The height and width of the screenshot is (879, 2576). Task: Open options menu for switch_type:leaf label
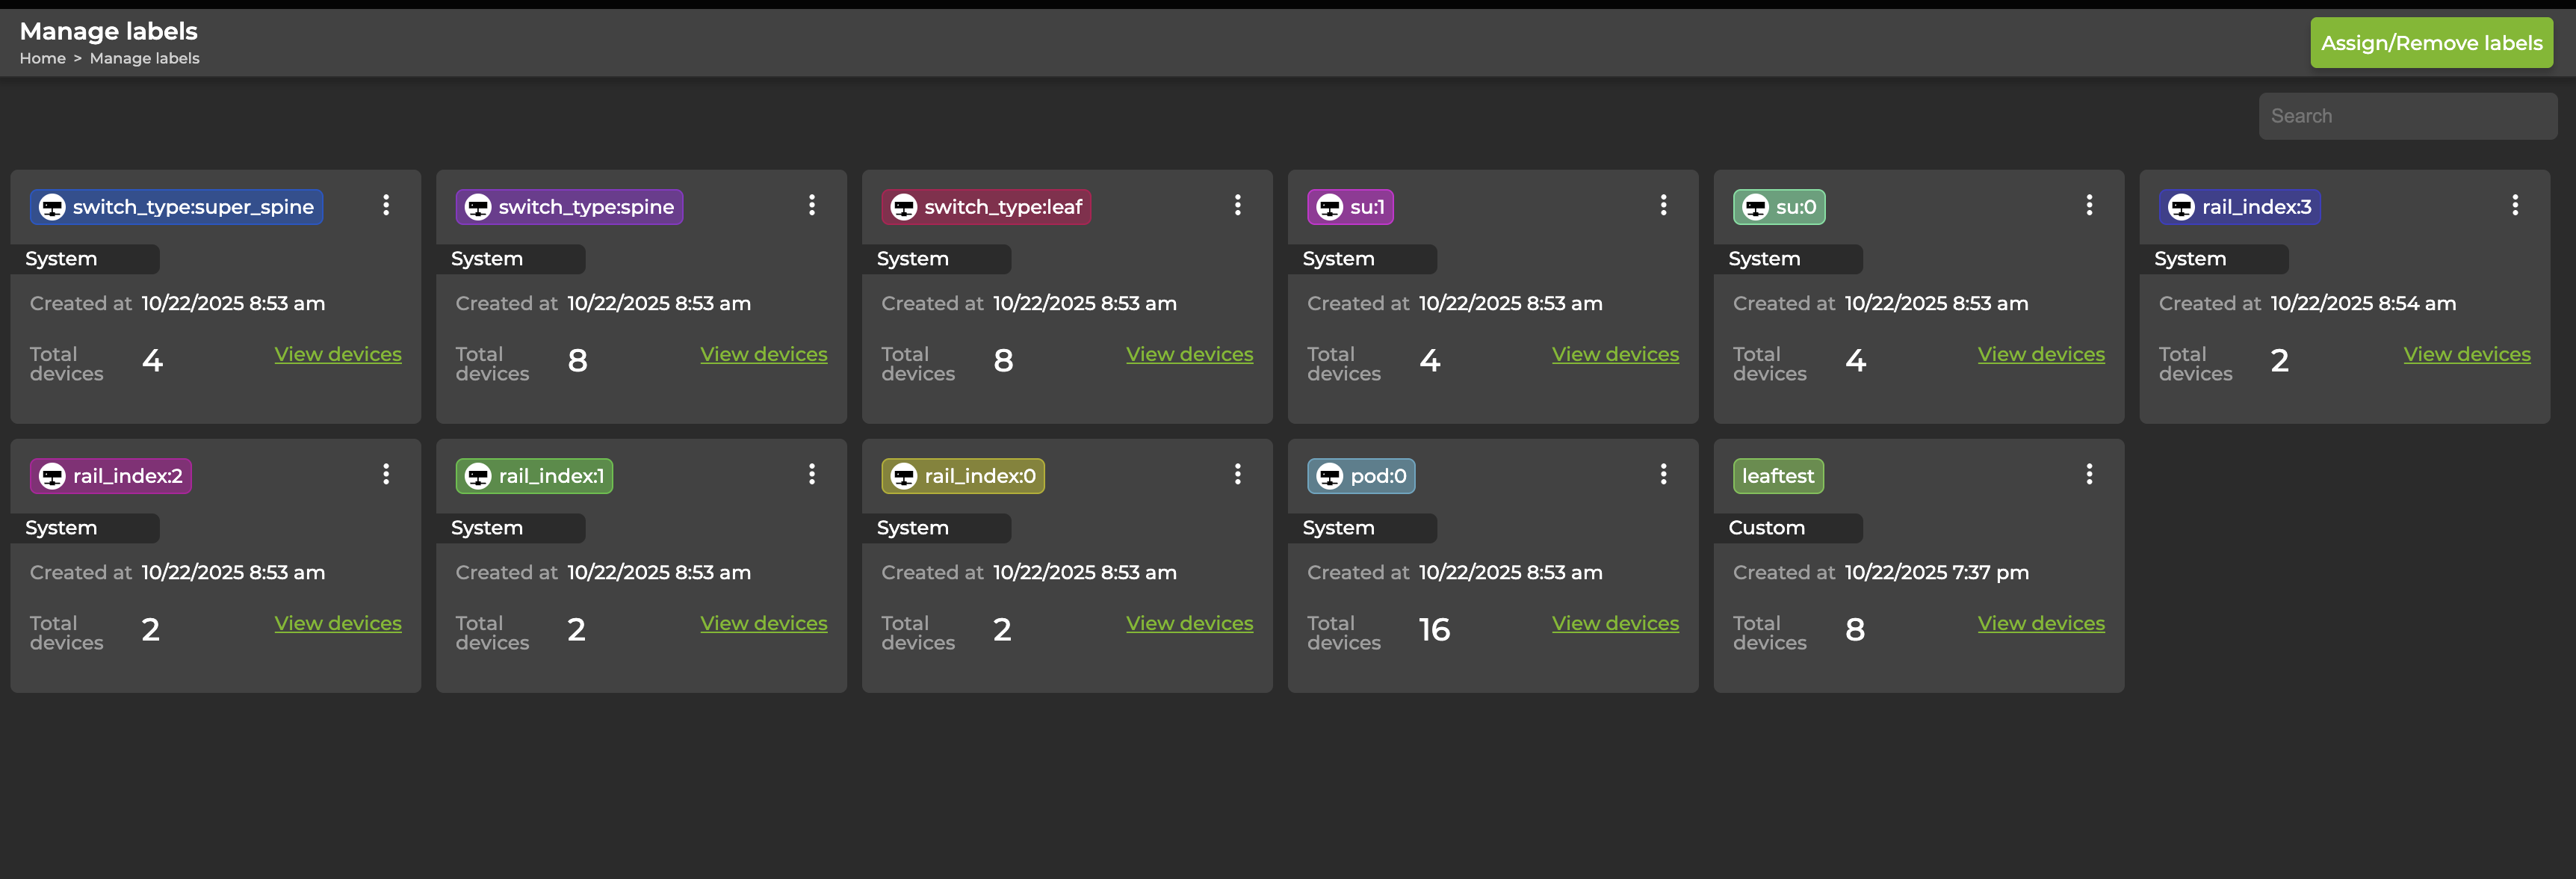(1237, 205)
